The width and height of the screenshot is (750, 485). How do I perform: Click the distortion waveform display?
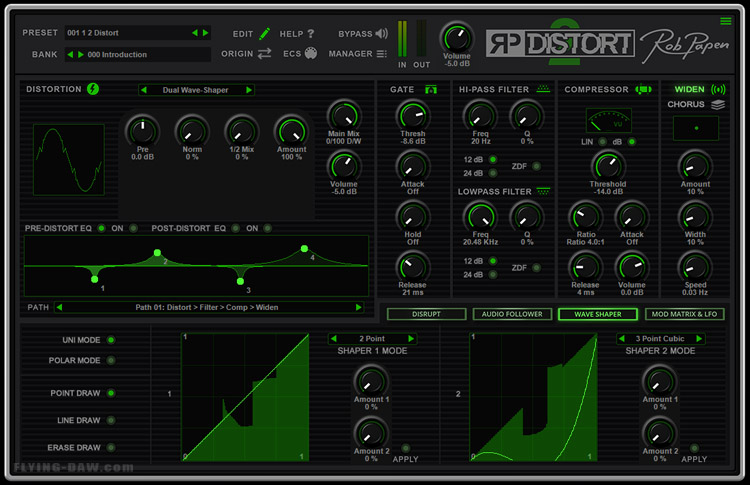tap(69, 160)
